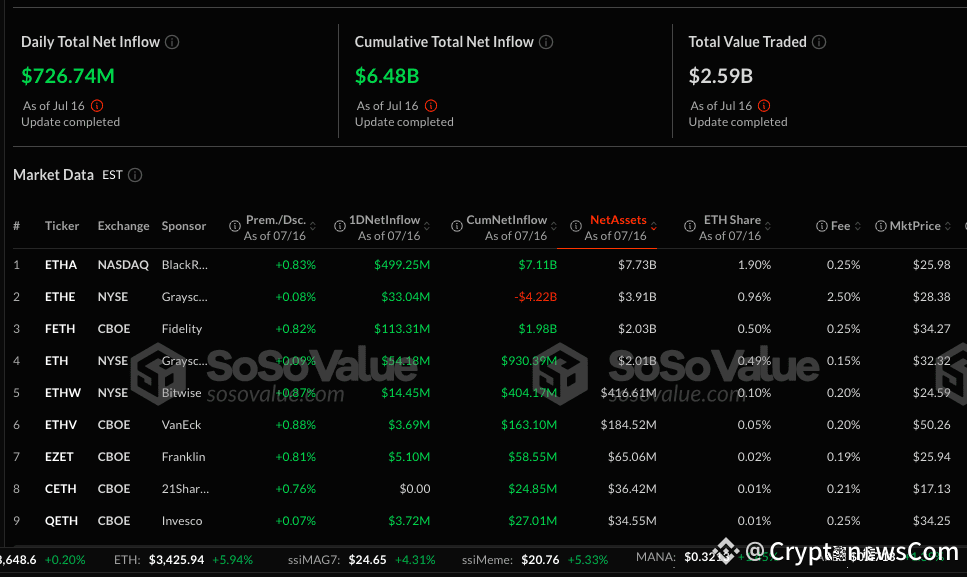Click info icon beside Daily Total Net Inflow
This screenshot has width=967, height=577.
tap(172, 42)
